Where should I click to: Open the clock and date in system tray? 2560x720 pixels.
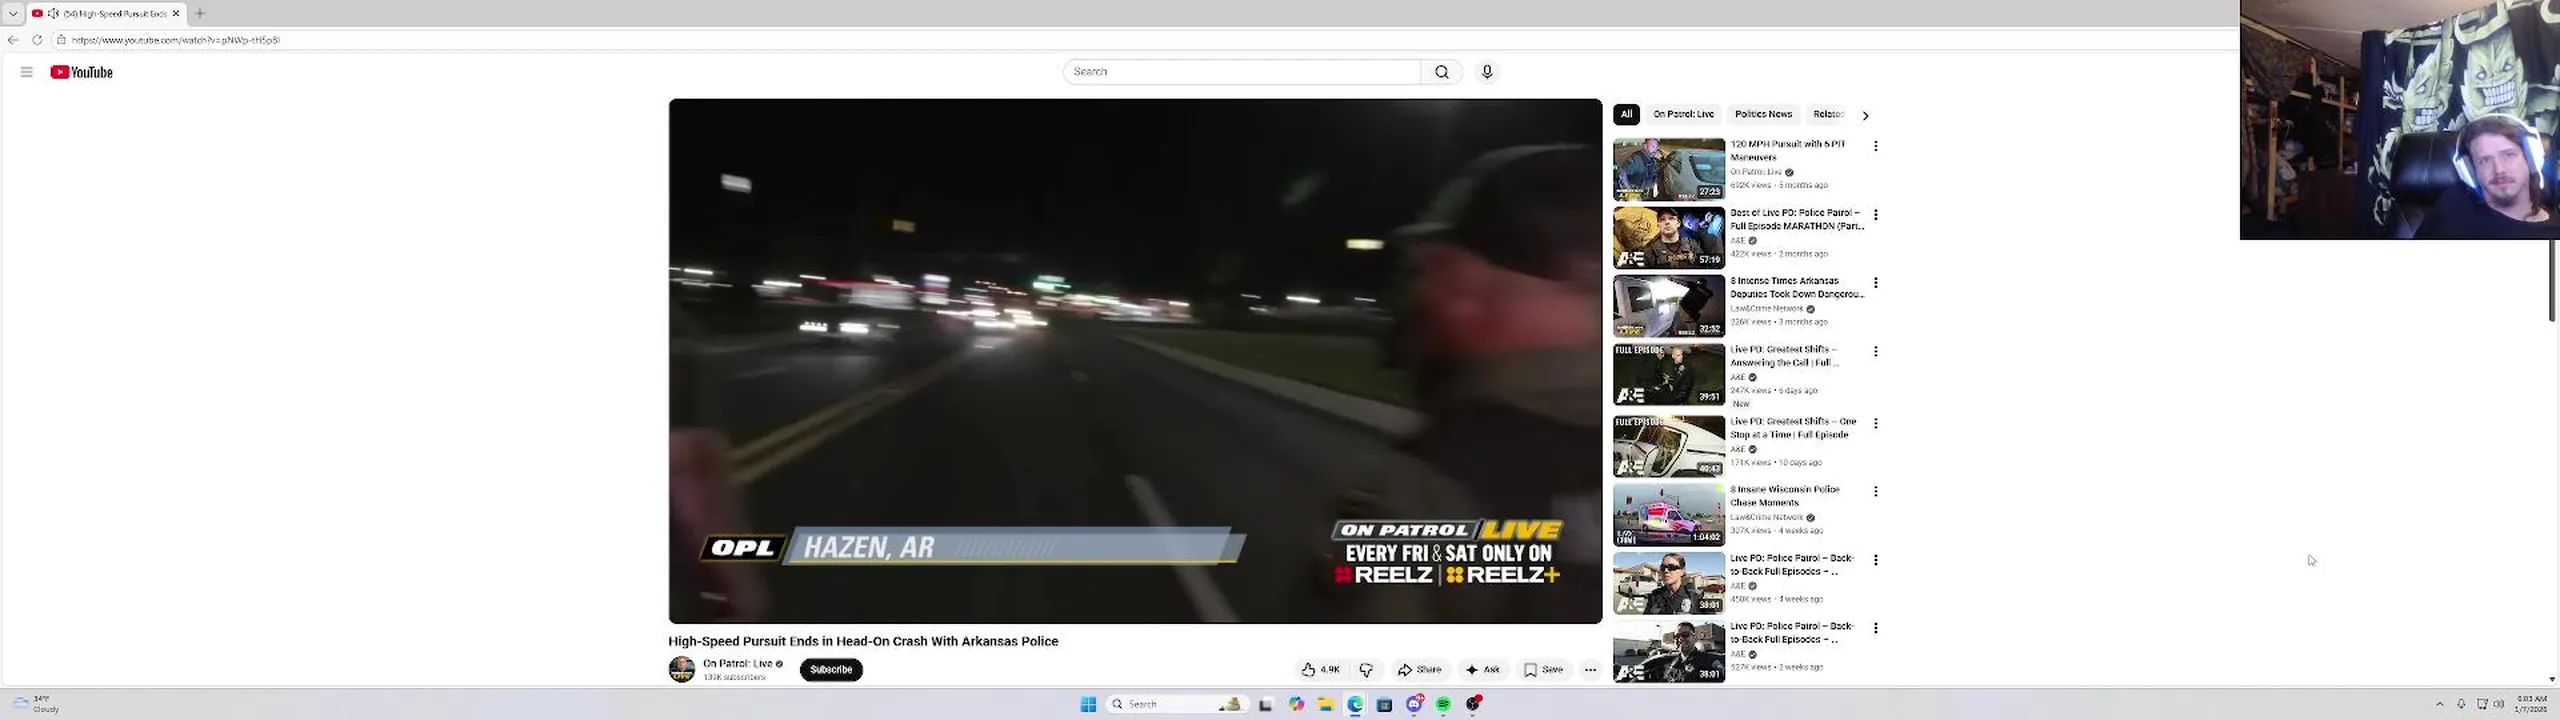[2532, 704]
